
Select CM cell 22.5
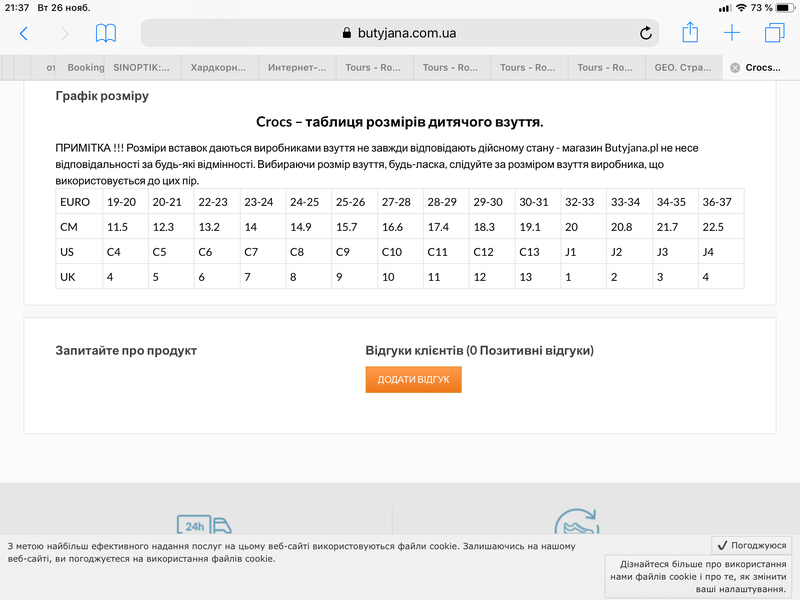[x=721, y=227]
